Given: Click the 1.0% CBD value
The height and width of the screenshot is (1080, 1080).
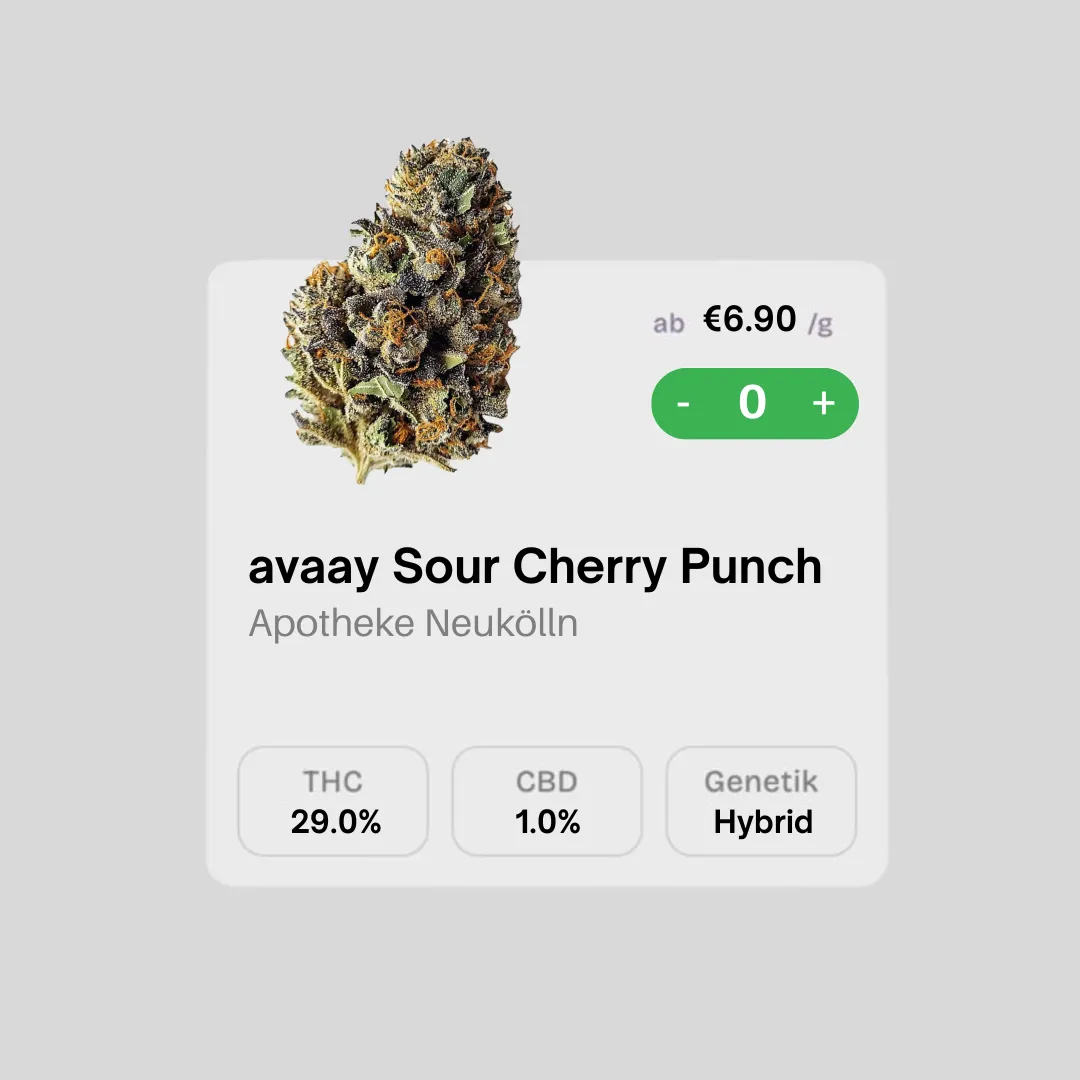Looking at the screenshot, I should [548, 822].
